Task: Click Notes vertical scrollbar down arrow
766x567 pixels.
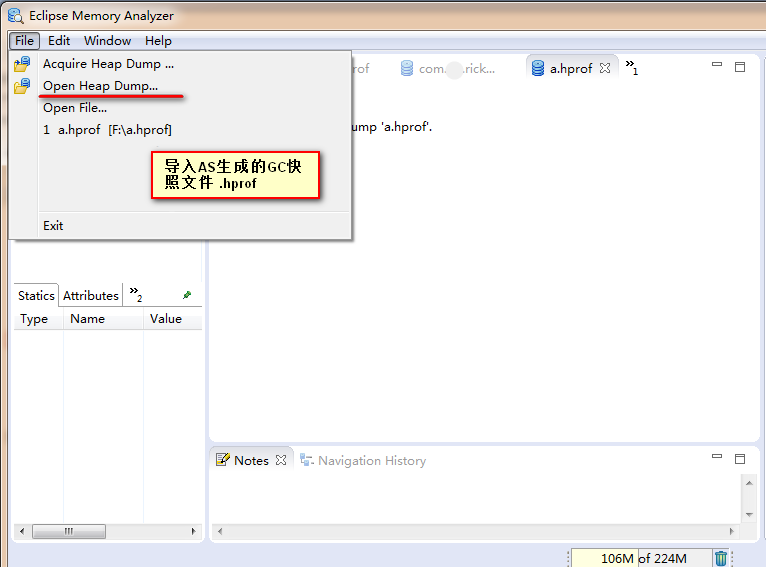Action: [x=749, y=515]
